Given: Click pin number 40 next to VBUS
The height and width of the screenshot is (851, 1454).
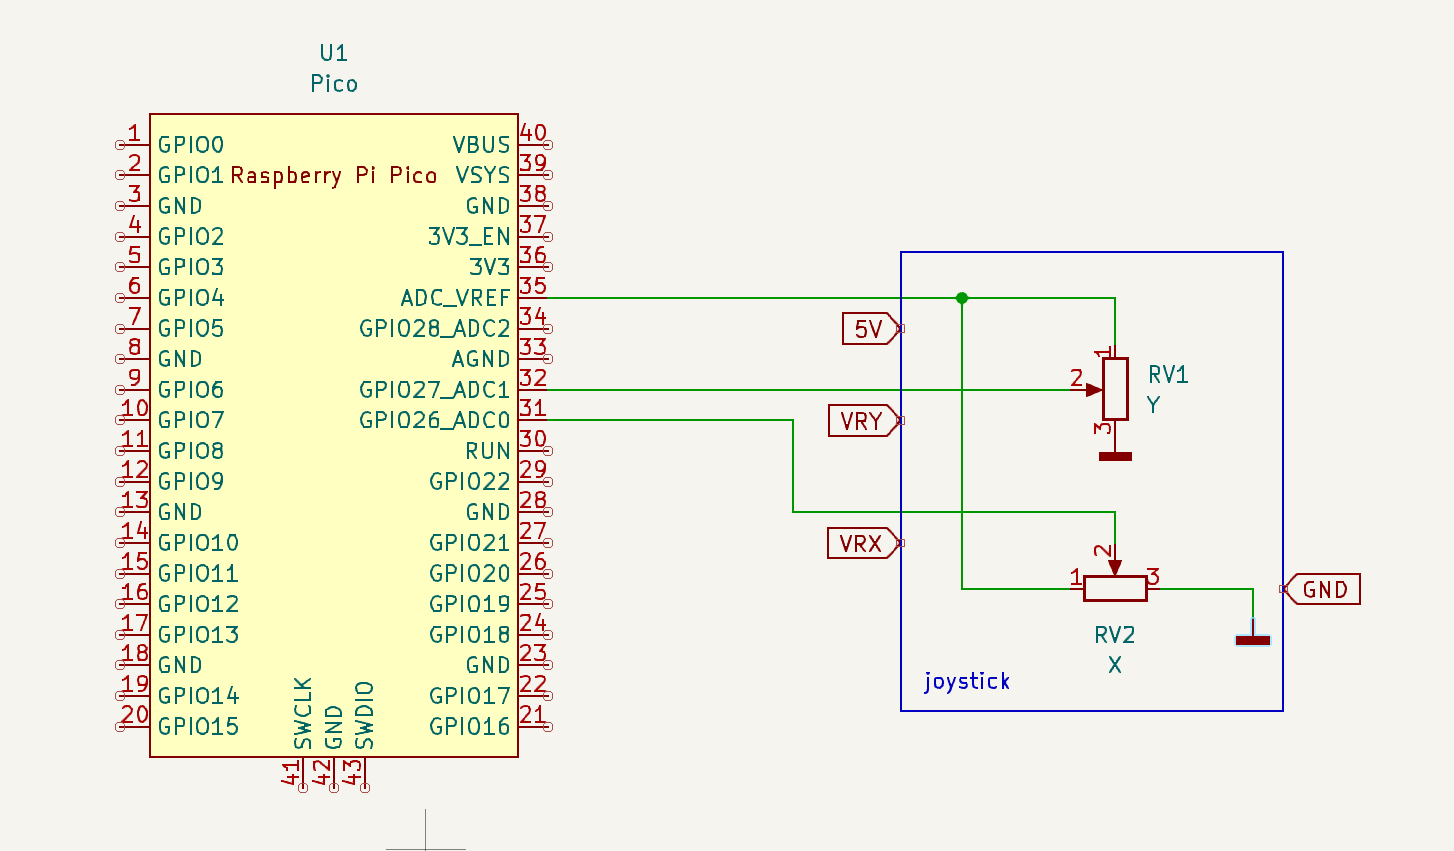Looking at the screenshot, I should tap(533, 132).
